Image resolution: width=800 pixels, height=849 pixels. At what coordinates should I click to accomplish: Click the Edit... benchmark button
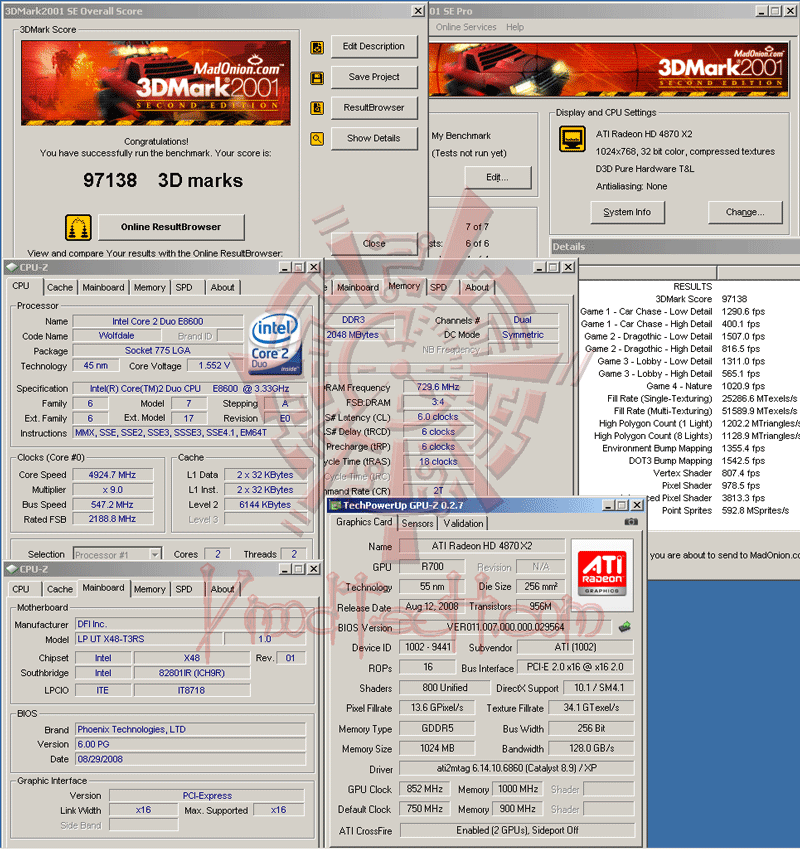tap(497, 177)
